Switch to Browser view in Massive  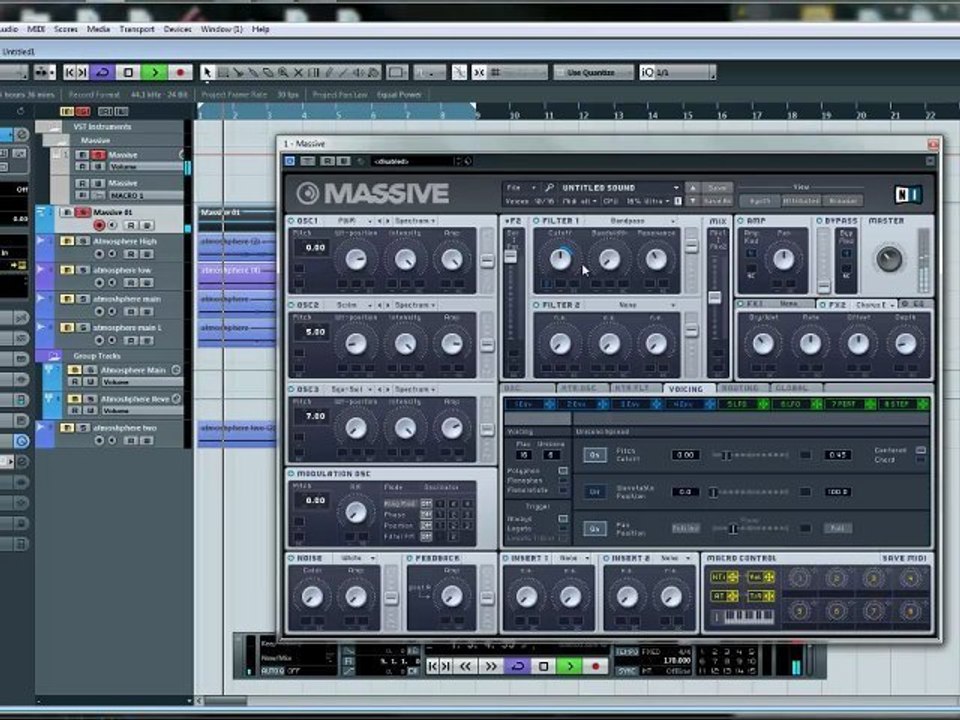[842, 201]
